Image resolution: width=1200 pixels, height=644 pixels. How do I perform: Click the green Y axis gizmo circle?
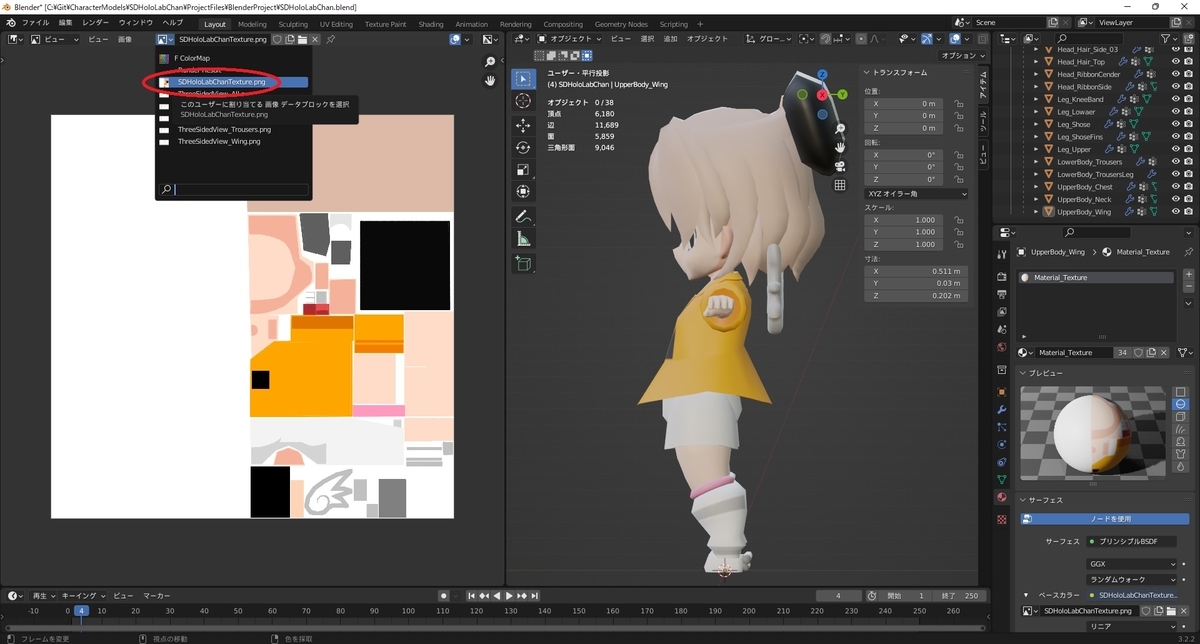tap(843, 94)
